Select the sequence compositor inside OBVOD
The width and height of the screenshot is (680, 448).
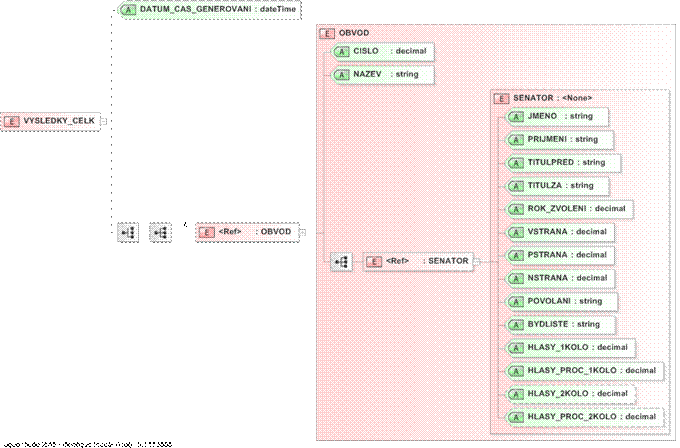click(341, 262)
